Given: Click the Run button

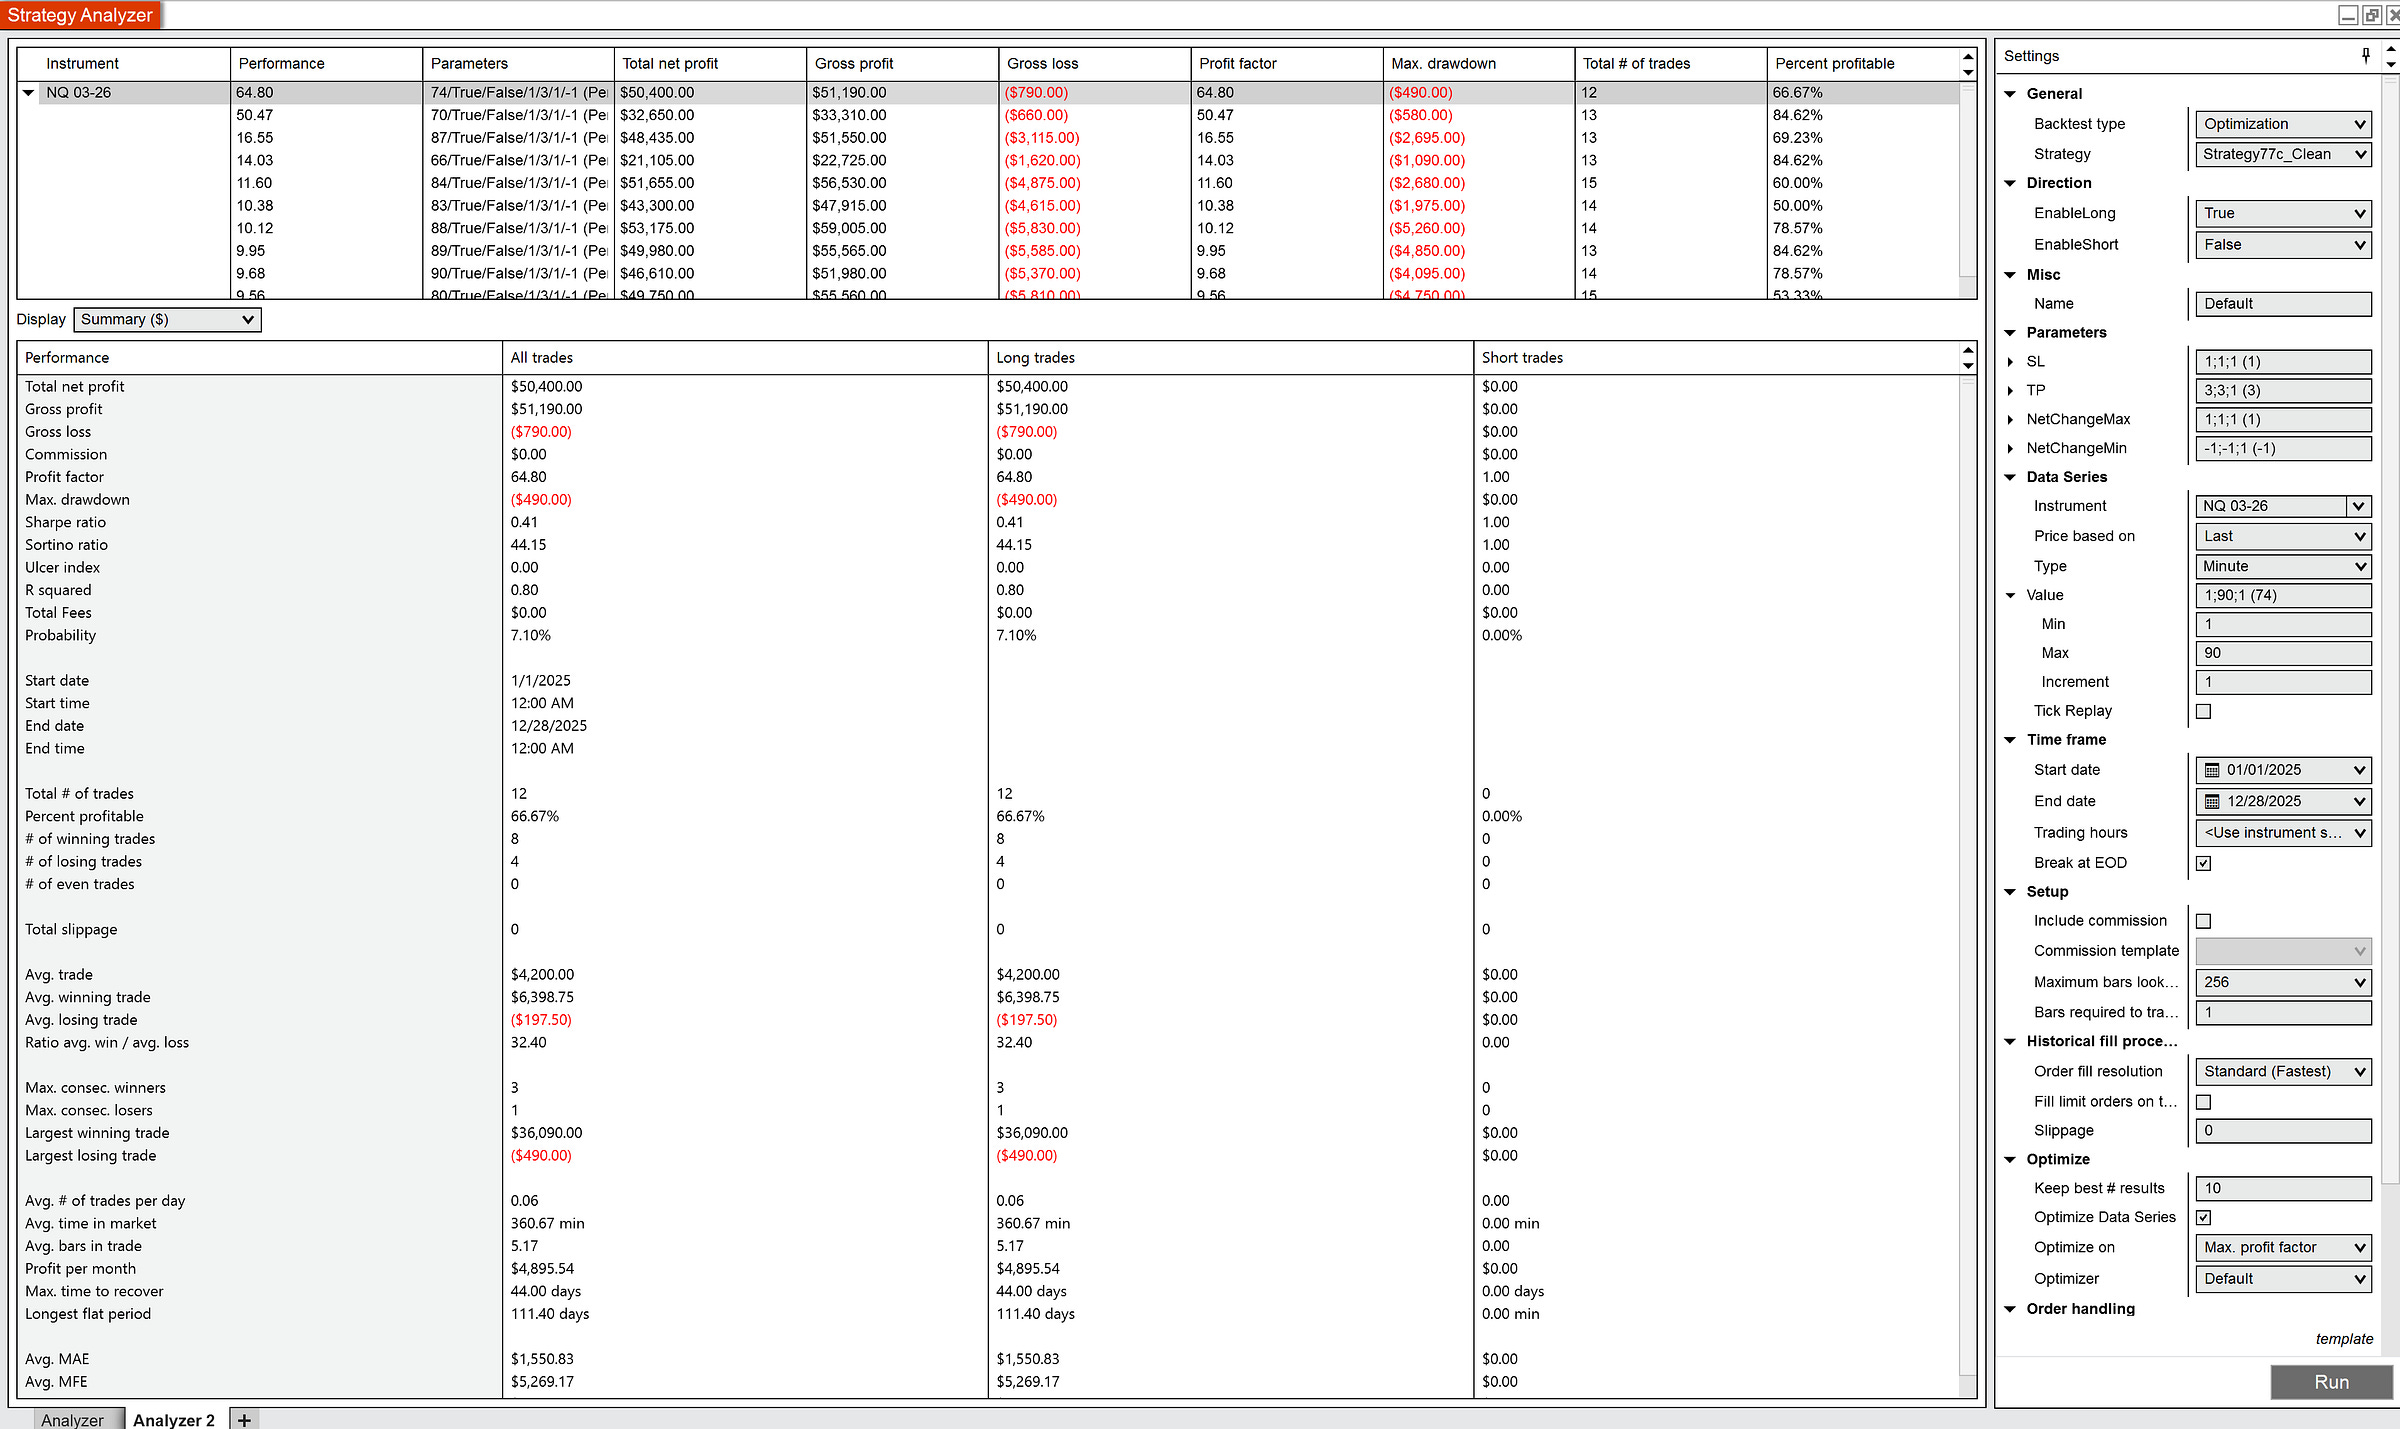Looking at the screenshot, I should [2330, 1381].
